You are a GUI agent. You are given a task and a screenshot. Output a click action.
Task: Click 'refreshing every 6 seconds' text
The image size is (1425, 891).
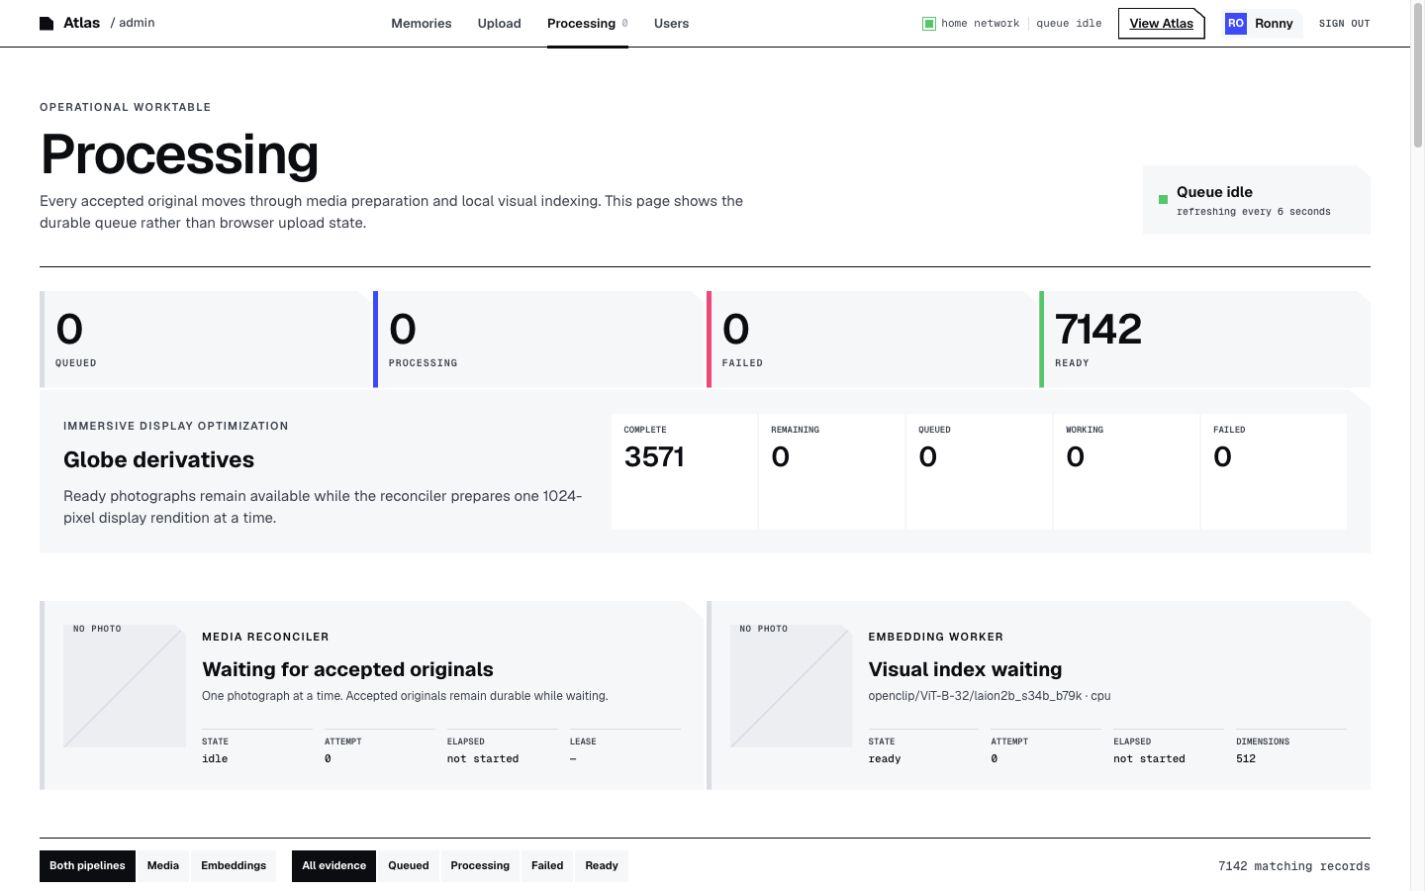click(1253, 212)
